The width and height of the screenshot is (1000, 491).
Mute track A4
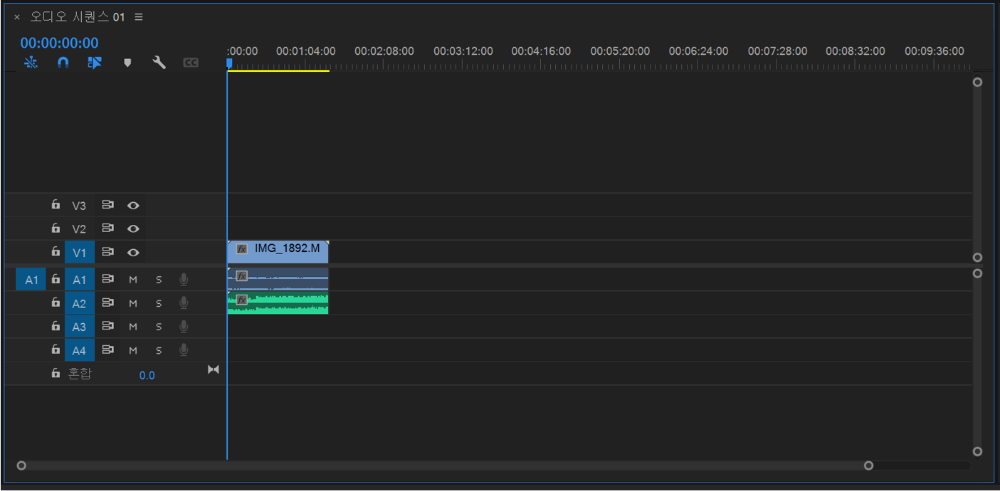coord(133,350)
